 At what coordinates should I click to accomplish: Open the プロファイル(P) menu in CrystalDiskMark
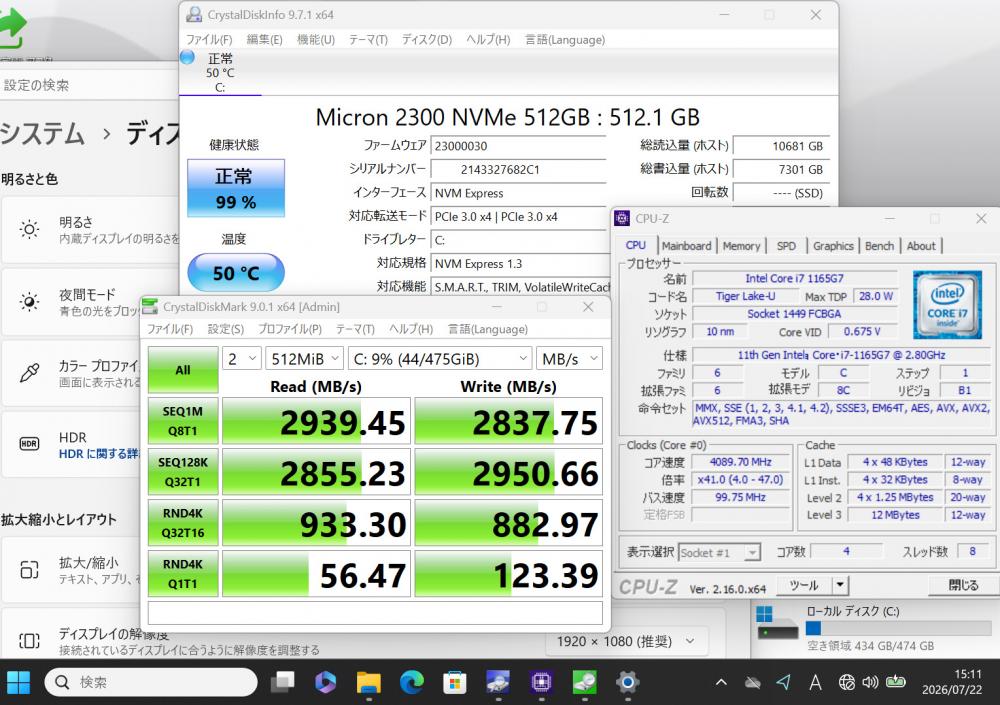[290, 329]
